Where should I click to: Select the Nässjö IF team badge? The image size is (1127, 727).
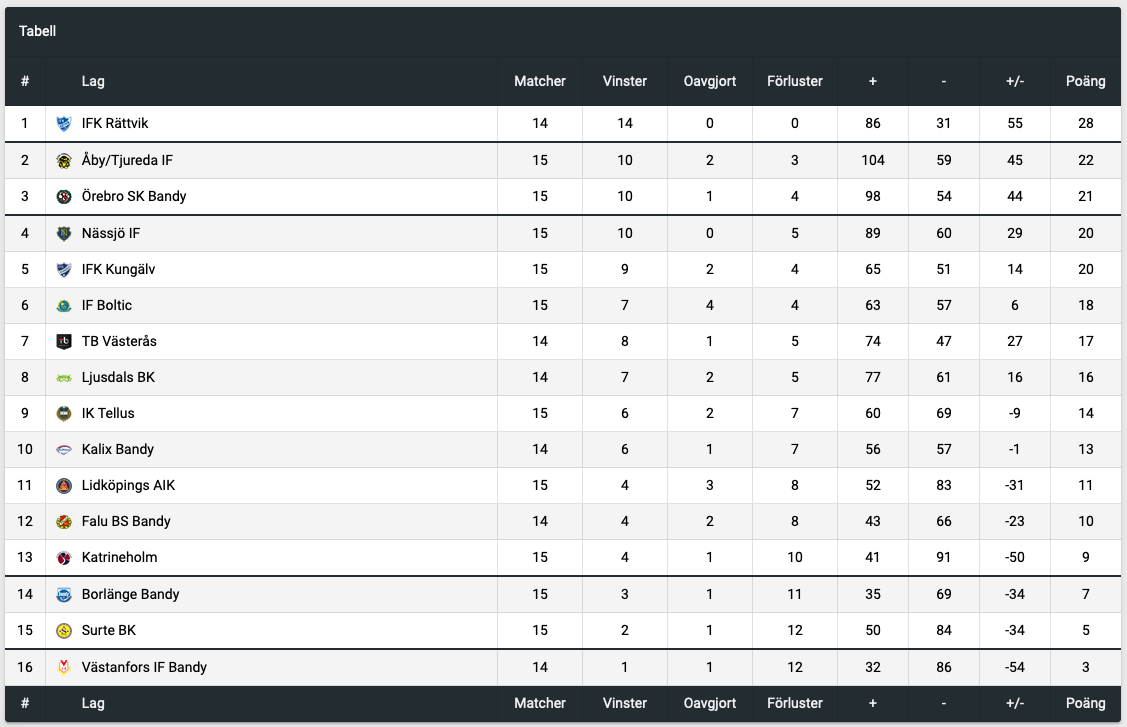(64, 234)
